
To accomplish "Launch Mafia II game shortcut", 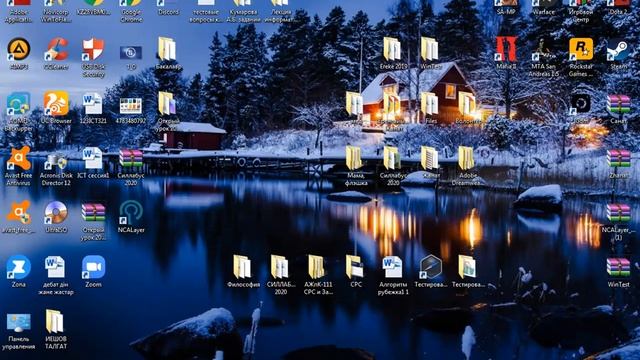I will point(506,49).
